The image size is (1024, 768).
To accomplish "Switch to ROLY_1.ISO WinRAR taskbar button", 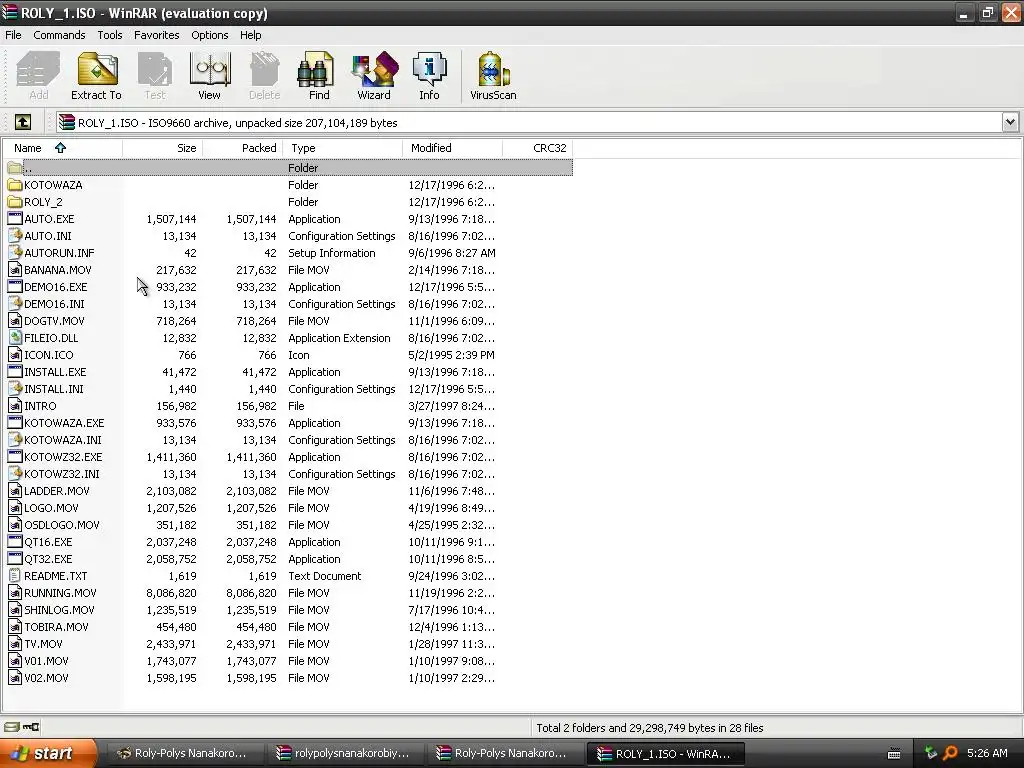I will [665, 753].
